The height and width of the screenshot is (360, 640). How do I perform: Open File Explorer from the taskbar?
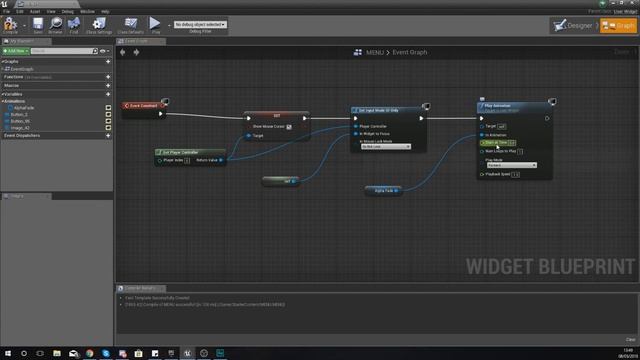click(x=57, y=353)
